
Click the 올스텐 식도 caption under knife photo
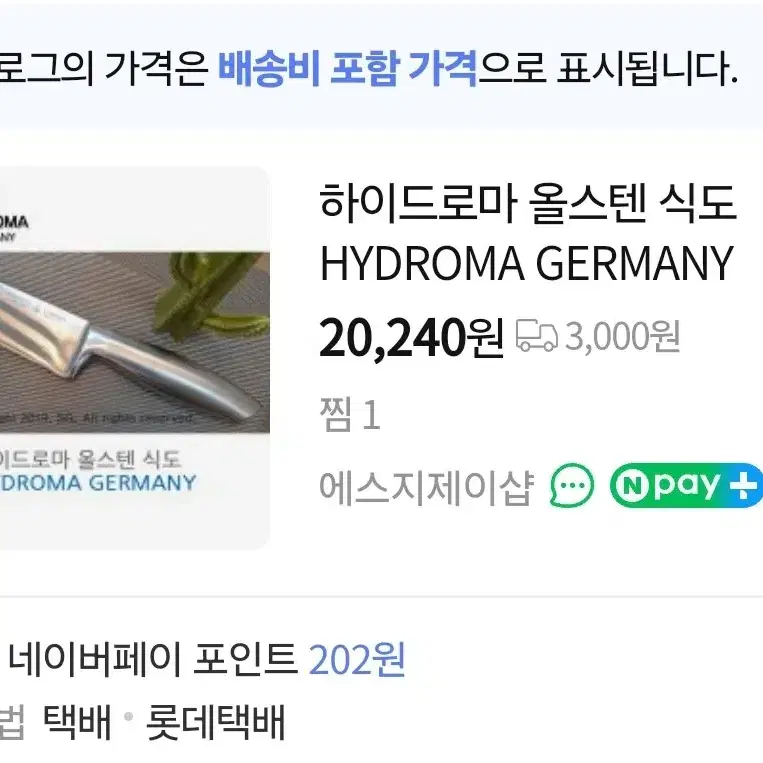131,459
